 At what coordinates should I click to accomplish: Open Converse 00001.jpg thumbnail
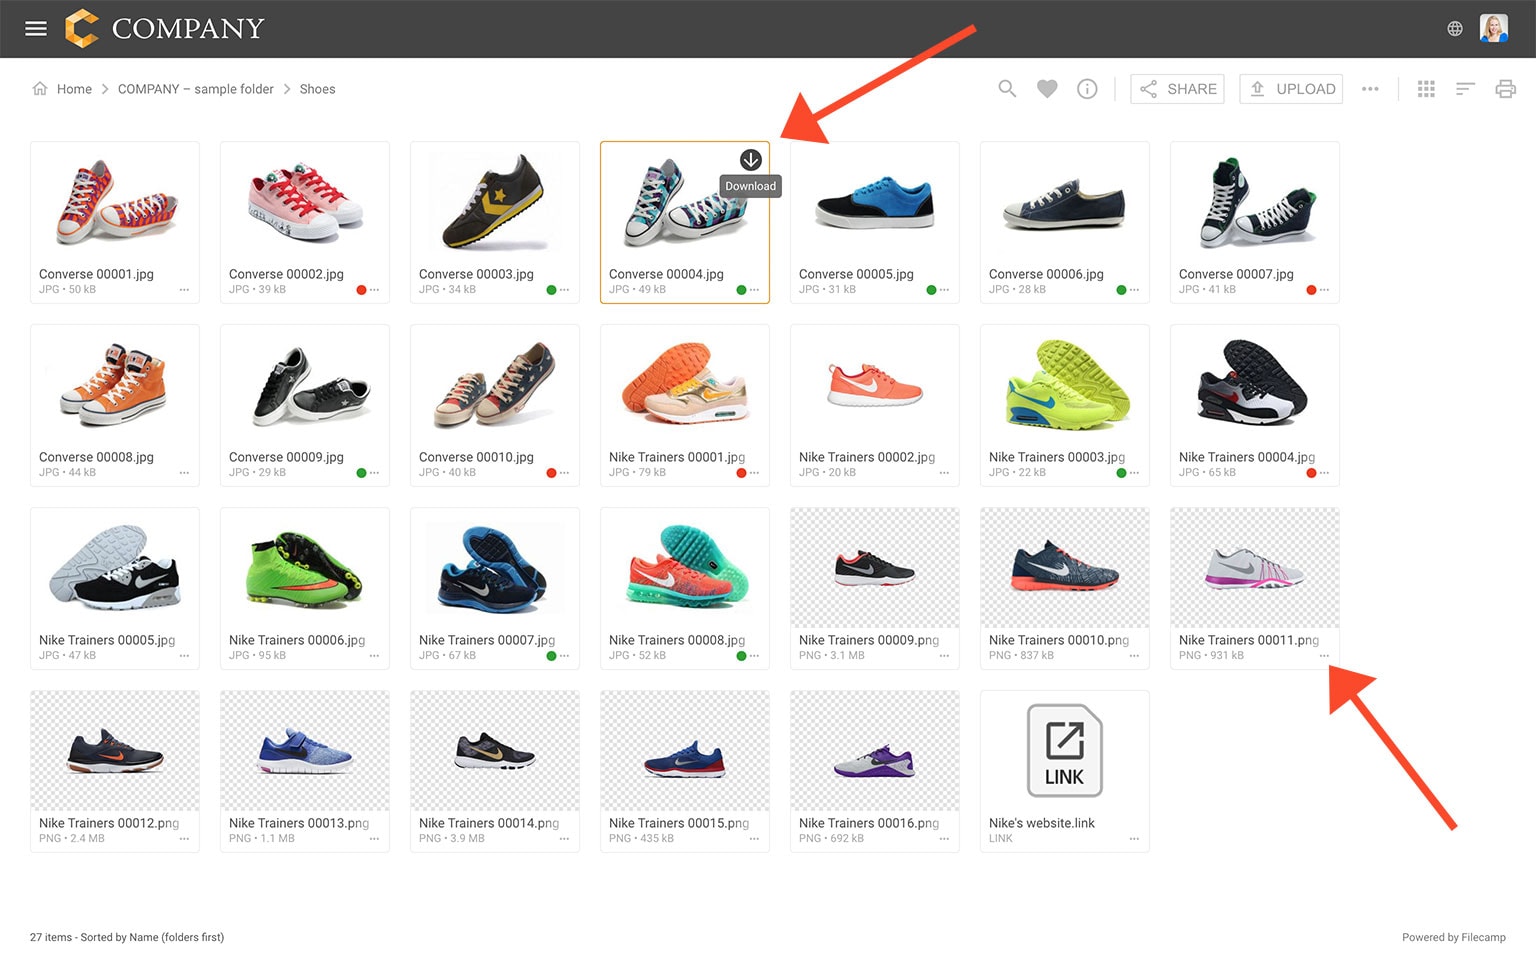pyautogui.click(x=115, y=201)
